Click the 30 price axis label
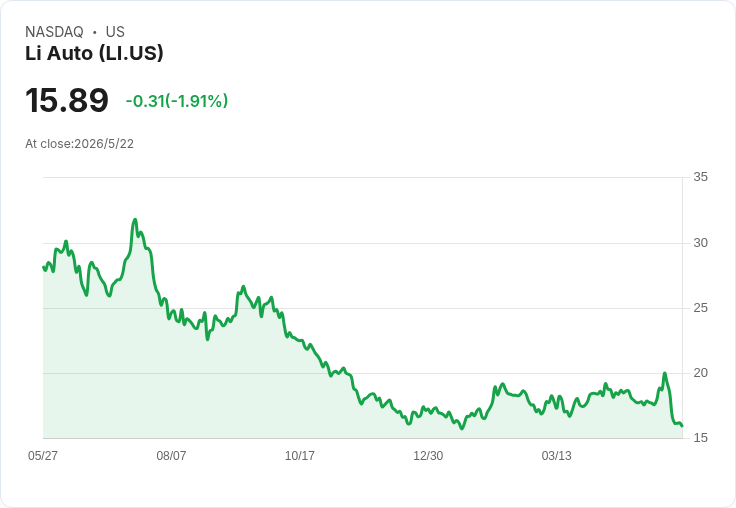Screen dimensions: 736x508 (x=700, y=243)
